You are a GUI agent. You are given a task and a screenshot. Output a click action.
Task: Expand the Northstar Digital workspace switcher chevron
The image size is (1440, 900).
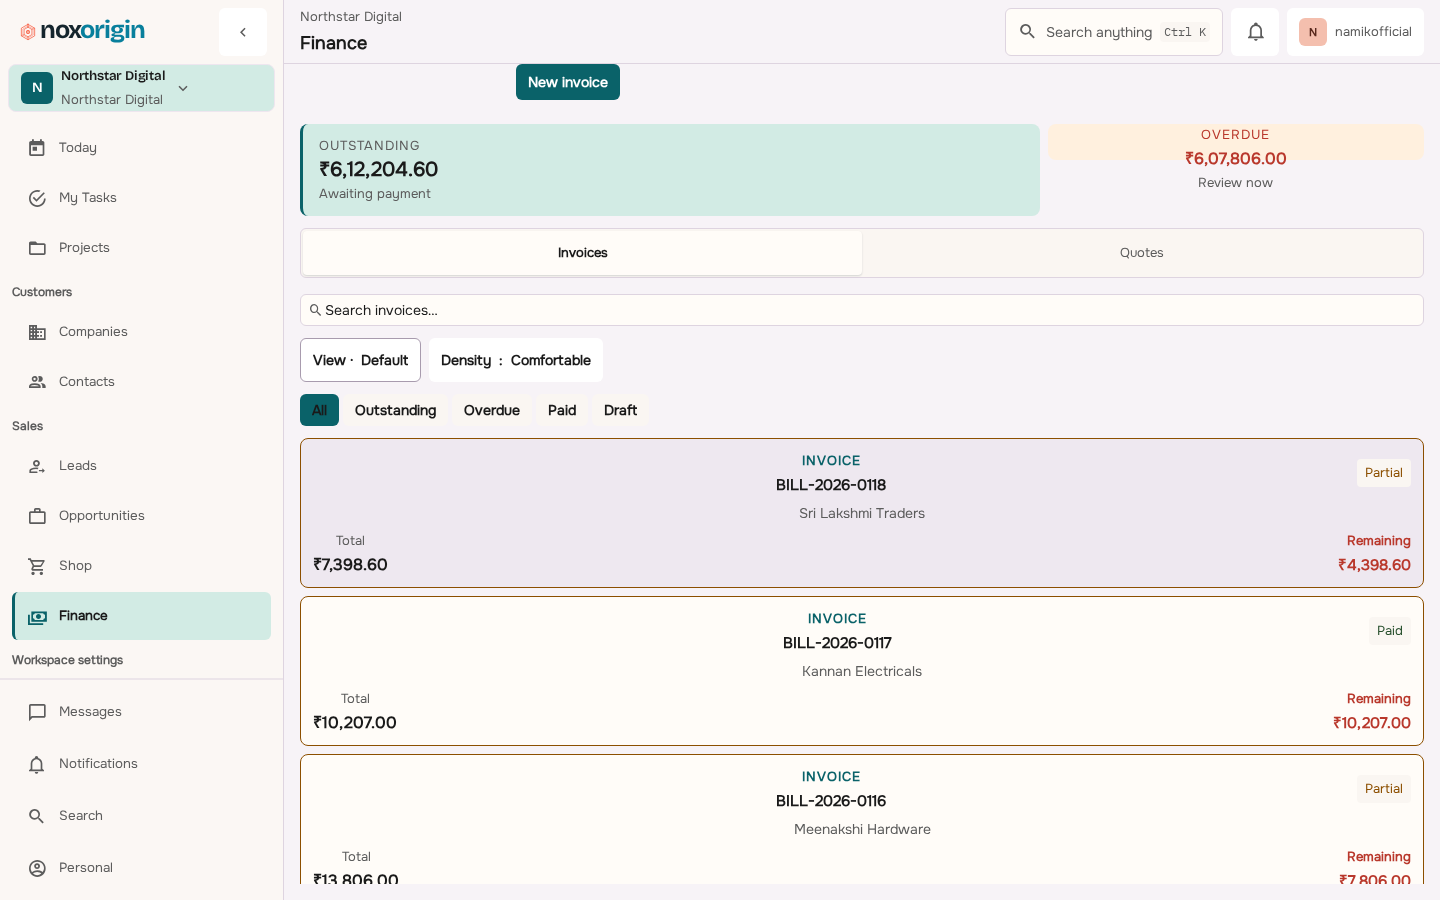click(183, 88)
